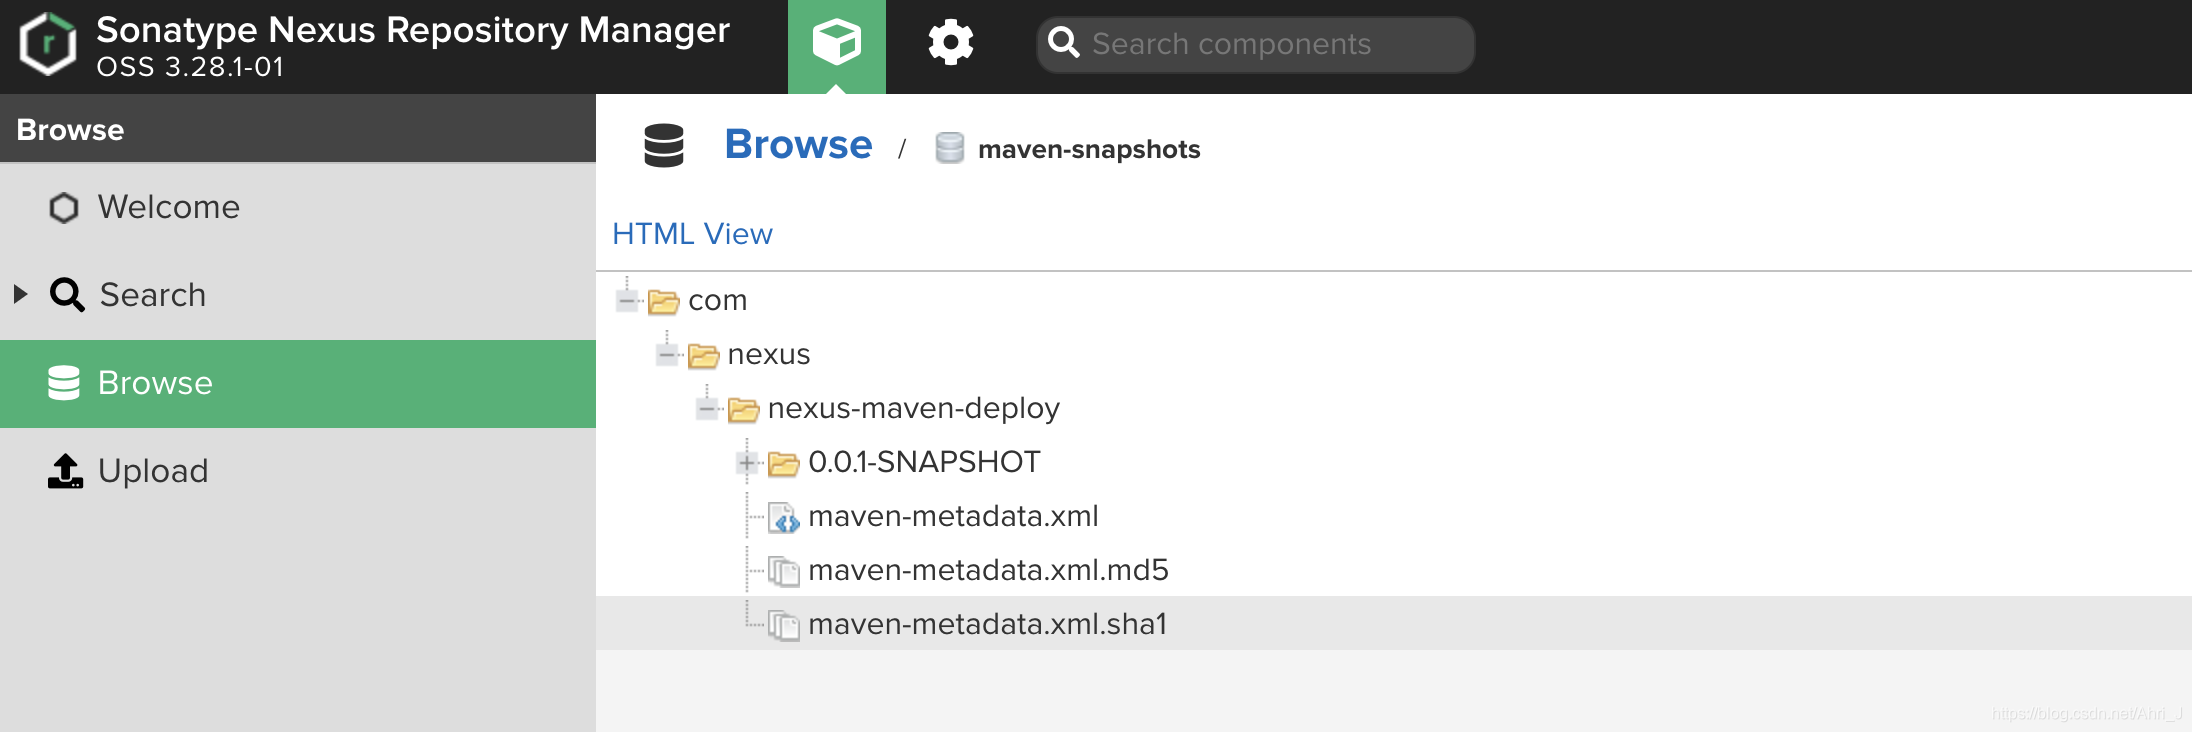Focus the Search components field
This screenshot has height=732, width=2192.
[x=1256, y=44]
